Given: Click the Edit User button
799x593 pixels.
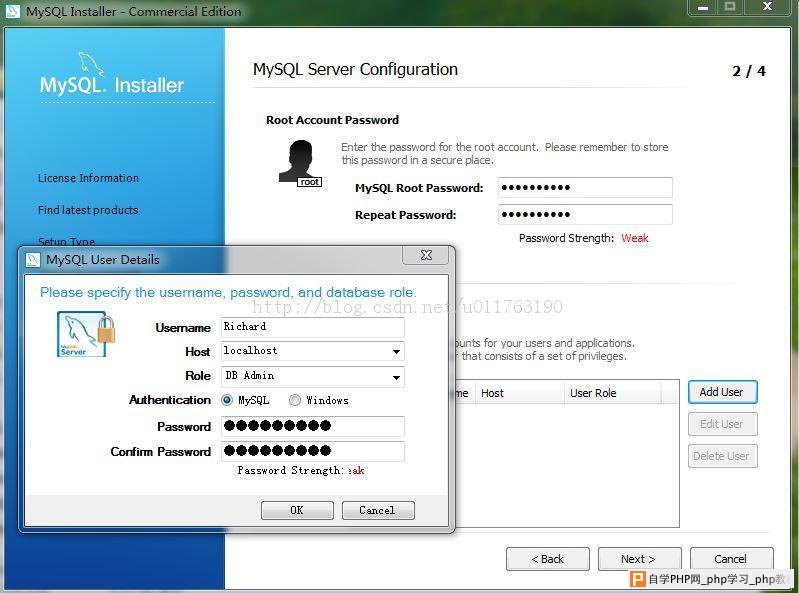Looking at the screenshot, I should pos(723,424).
